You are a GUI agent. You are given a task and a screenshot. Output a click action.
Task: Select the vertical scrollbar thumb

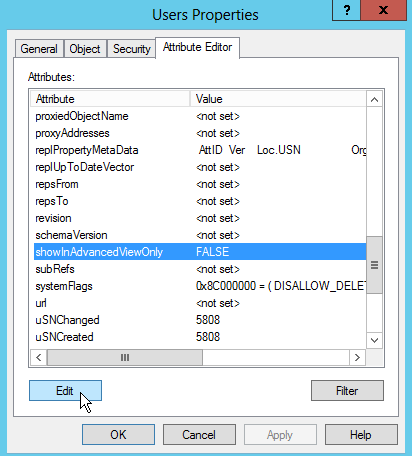(x=374, y=265)
